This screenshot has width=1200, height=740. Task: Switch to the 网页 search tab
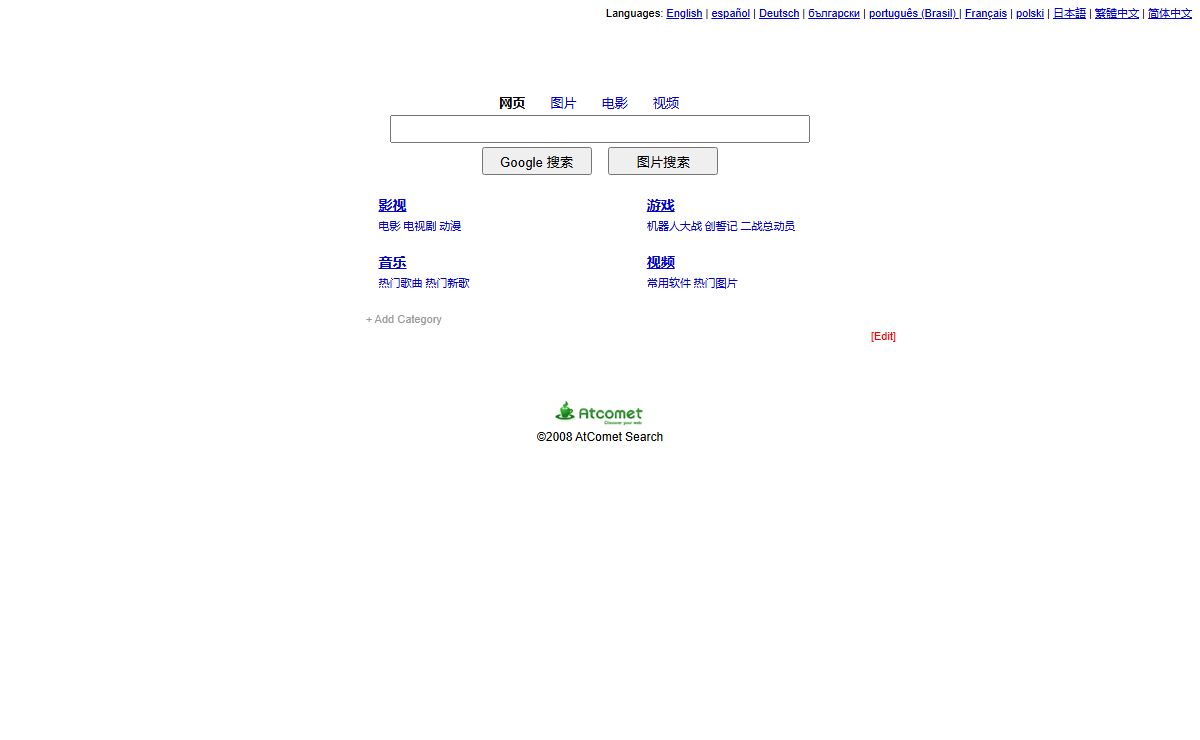point(512,103)
